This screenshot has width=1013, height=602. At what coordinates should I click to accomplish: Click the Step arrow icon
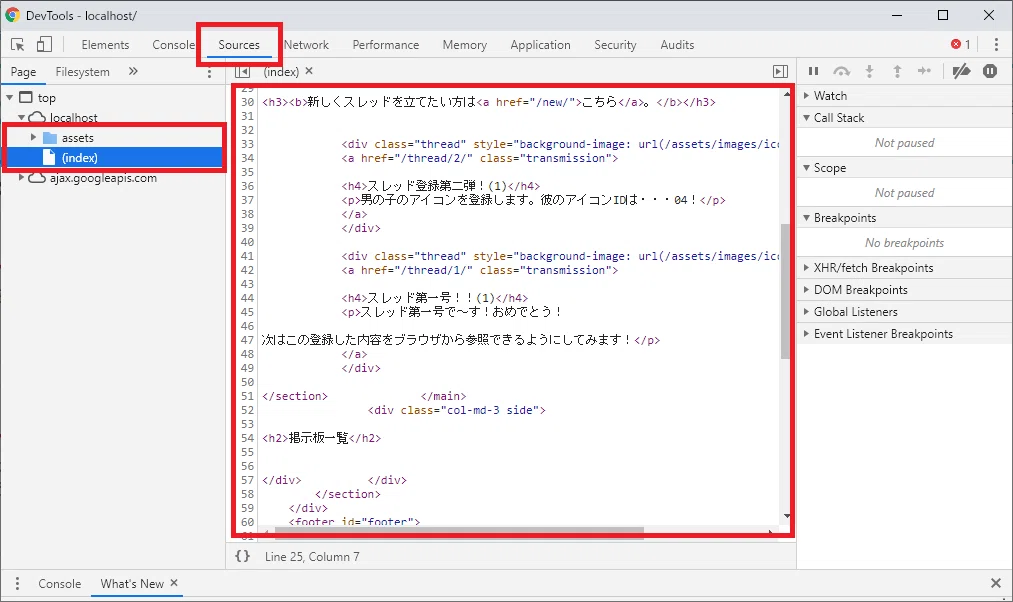coord(924,71)
